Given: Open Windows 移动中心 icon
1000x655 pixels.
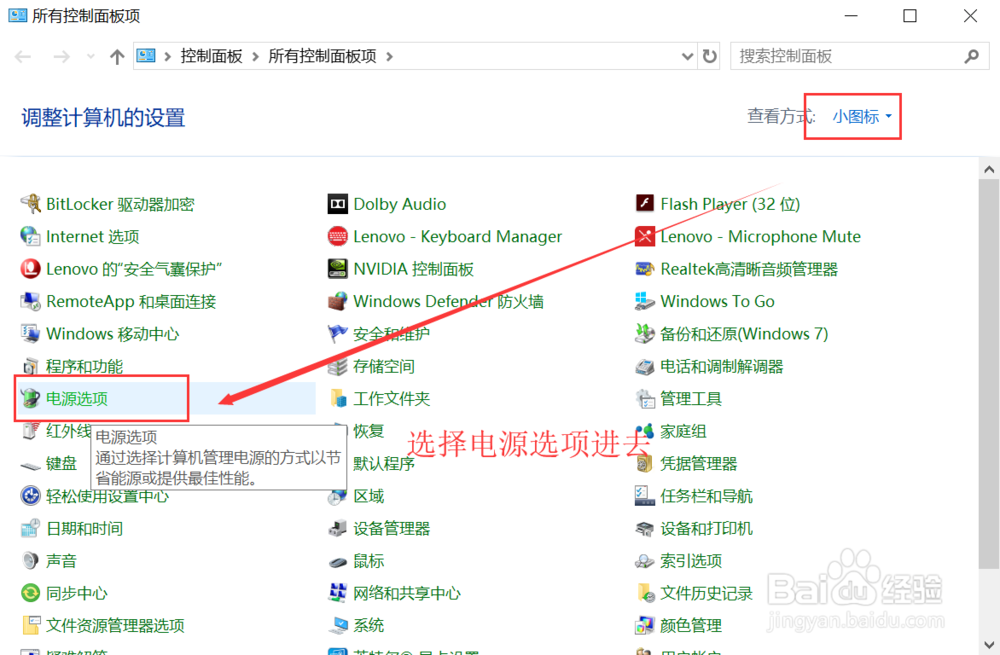Looking at the screenshot, I should tap(31, 334).
